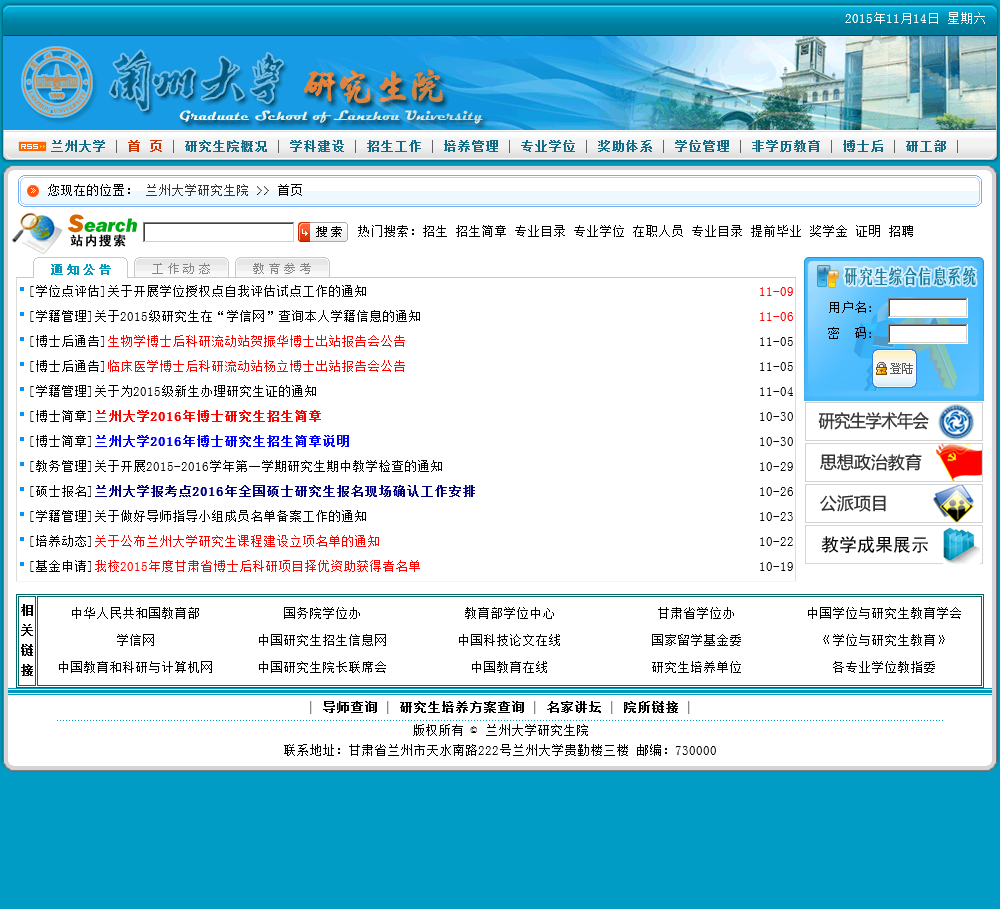This screenshot has width=1000, height=909.
Task: Click 兰州大学研究生院 breadcrumb link
Action: pos(196,190)
